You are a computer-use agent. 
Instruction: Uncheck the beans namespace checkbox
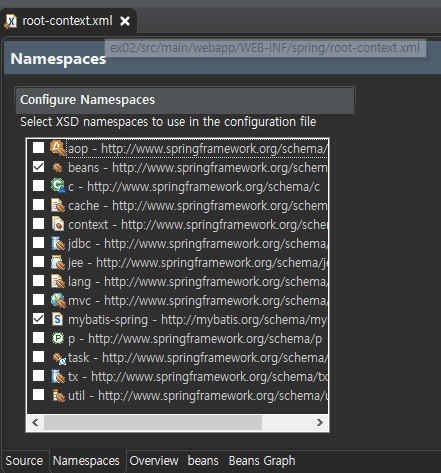click(x=38, y=167)
